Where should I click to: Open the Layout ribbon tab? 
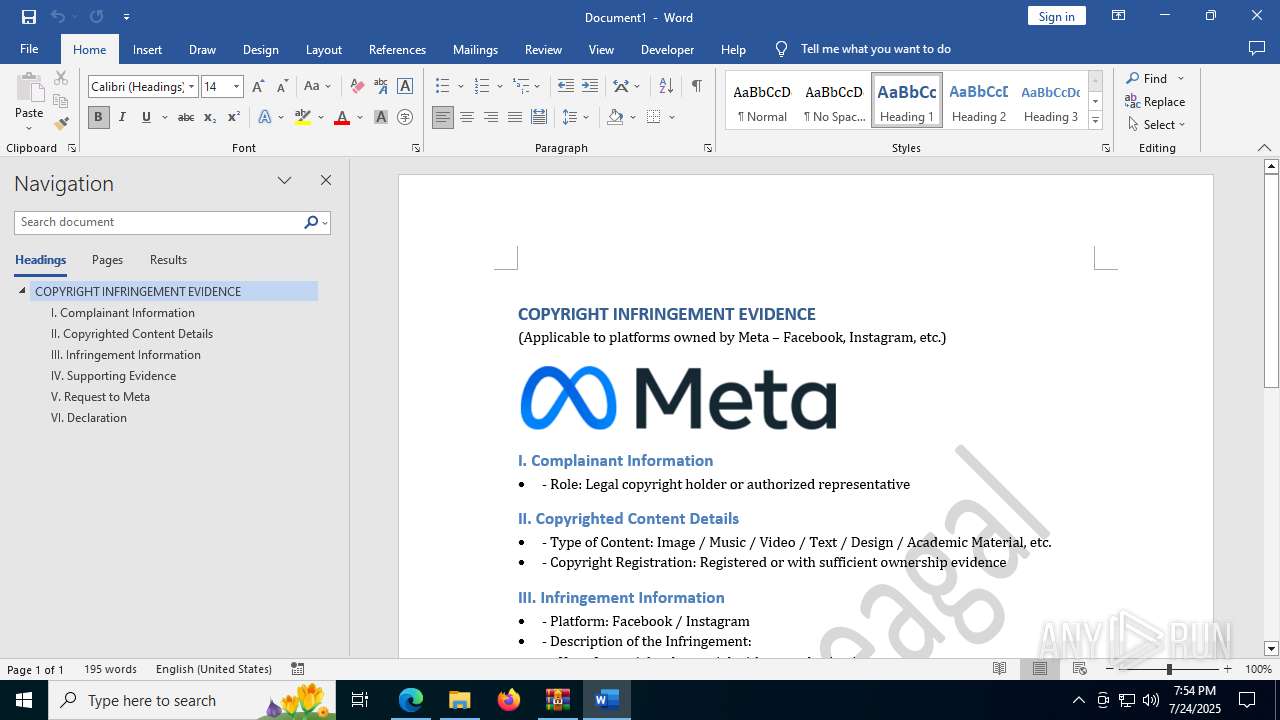tap(323, 49)
